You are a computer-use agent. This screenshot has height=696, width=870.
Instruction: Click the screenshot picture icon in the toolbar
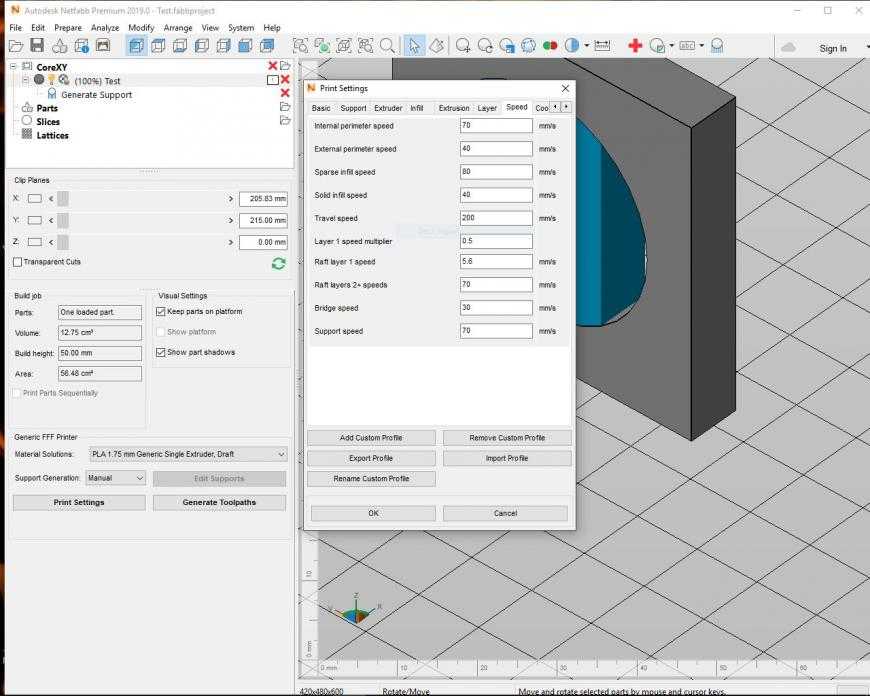click(x=103, y=46)
